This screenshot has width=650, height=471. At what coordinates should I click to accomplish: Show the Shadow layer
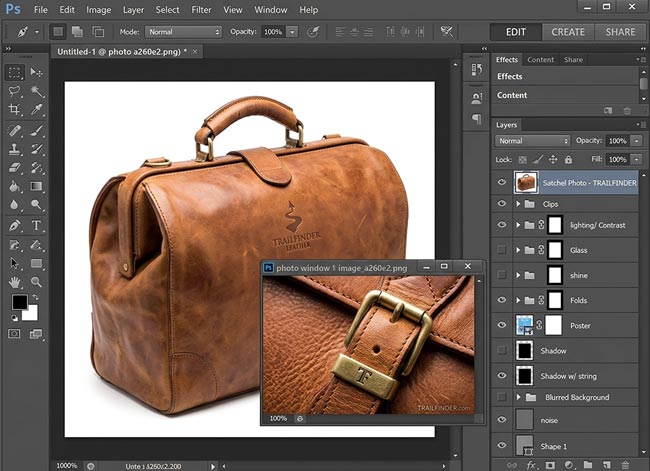point(502,350)
